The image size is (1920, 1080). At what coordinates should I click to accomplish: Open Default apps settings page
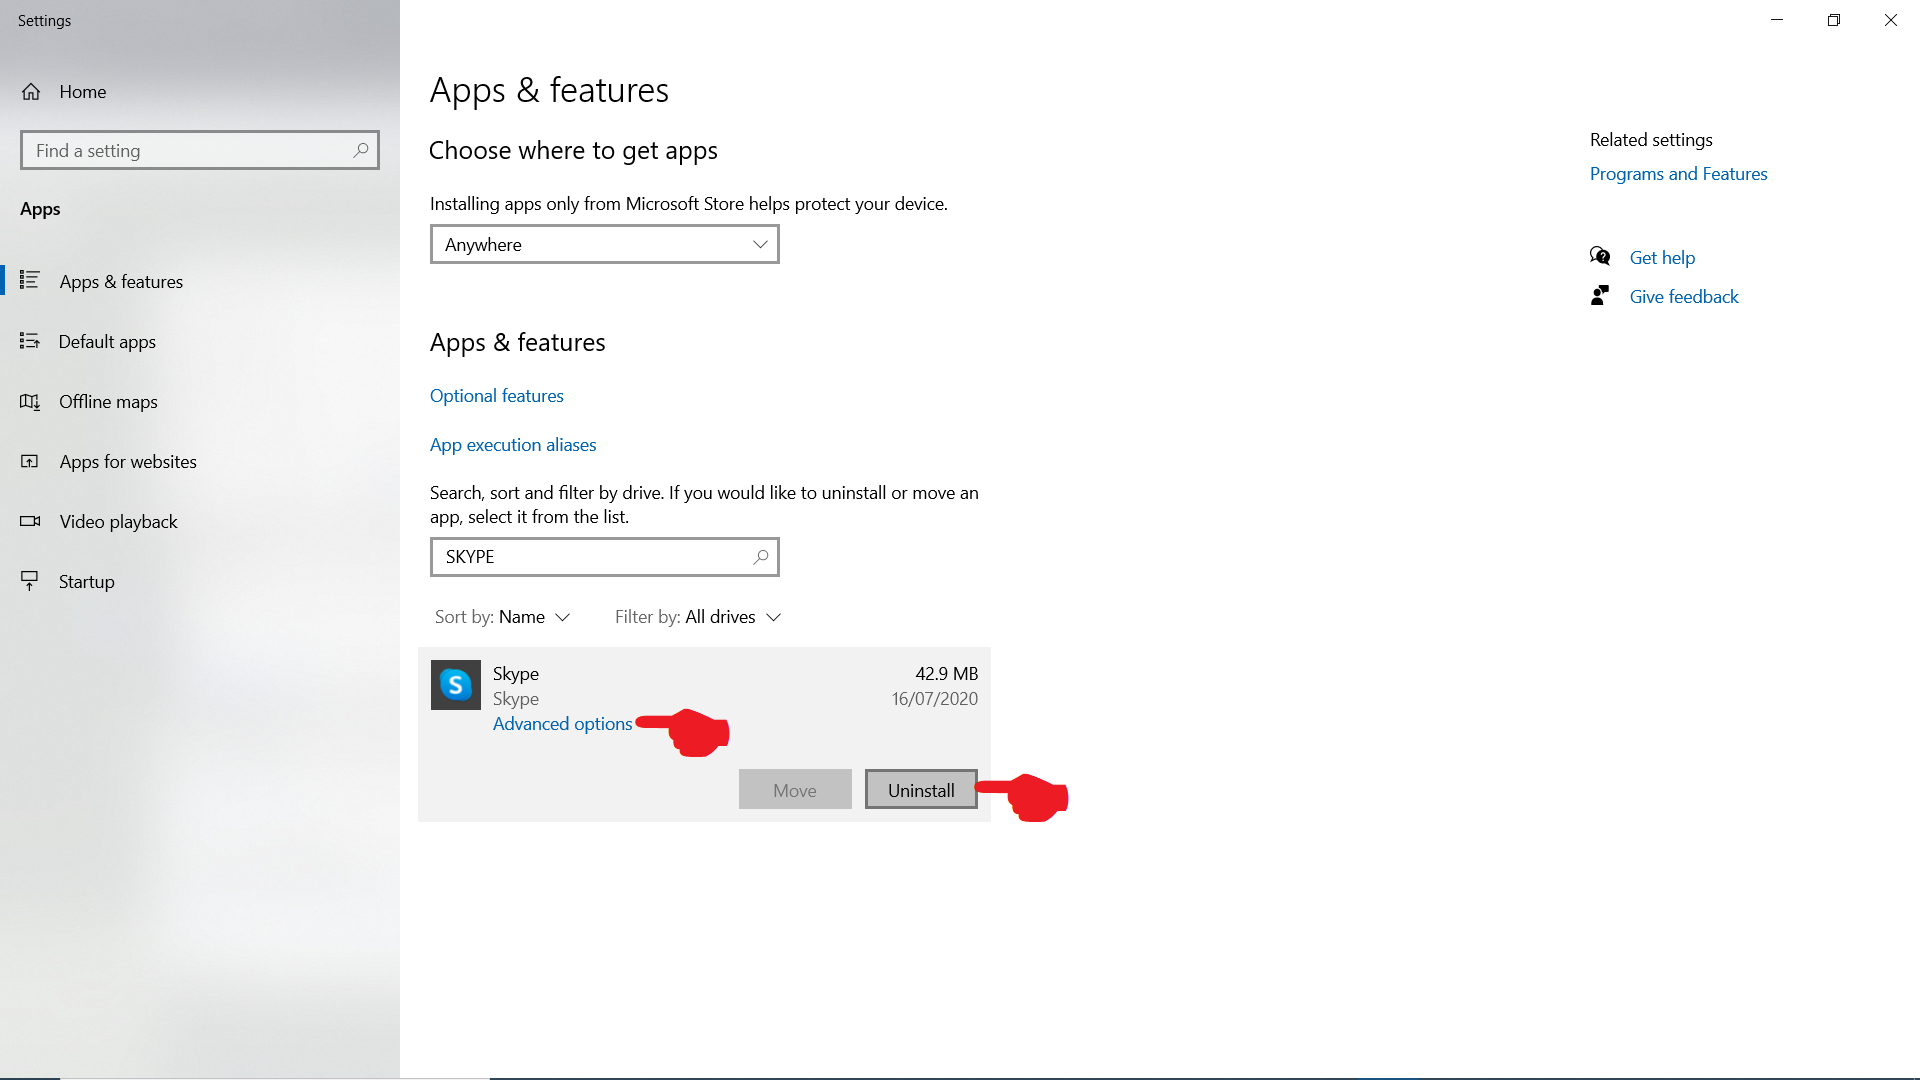[107, 342]
